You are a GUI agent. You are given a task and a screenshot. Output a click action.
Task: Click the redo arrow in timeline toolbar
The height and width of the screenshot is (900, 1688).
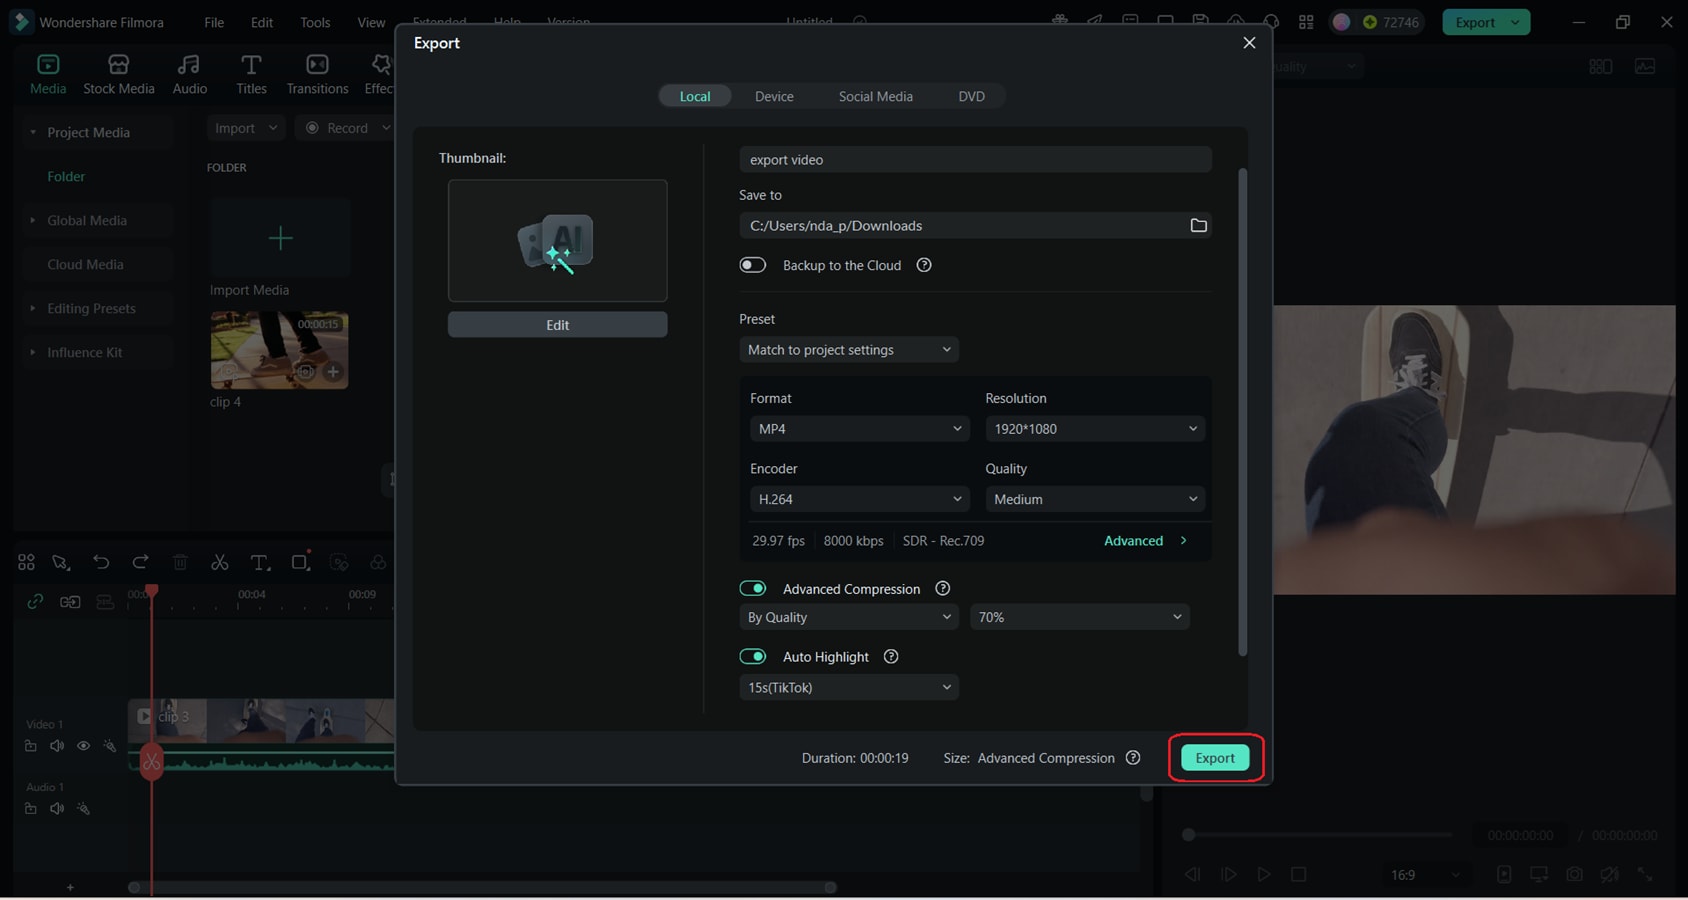click(x=140, y=562)
